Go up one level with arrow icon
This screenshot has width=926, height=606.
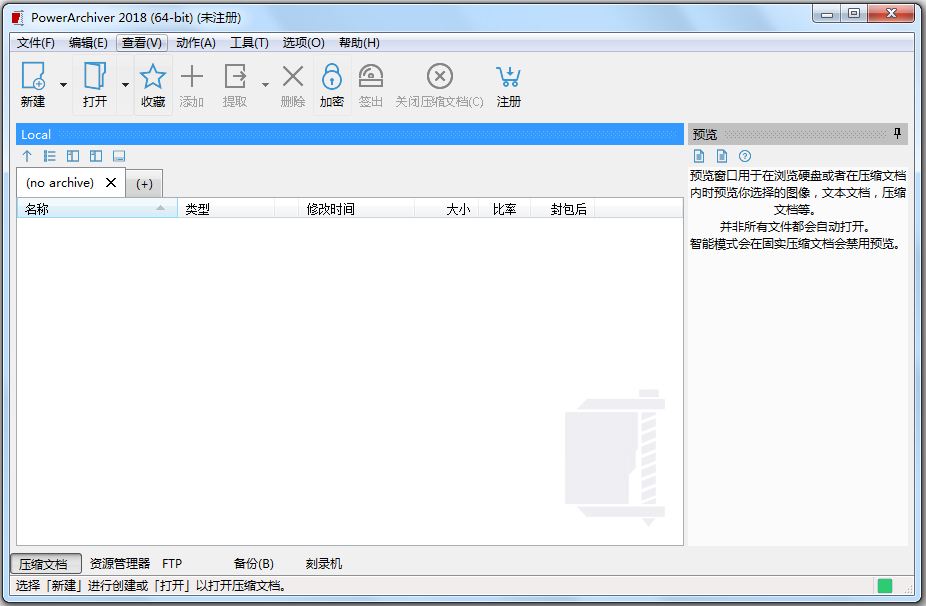[x=27, y=156]
